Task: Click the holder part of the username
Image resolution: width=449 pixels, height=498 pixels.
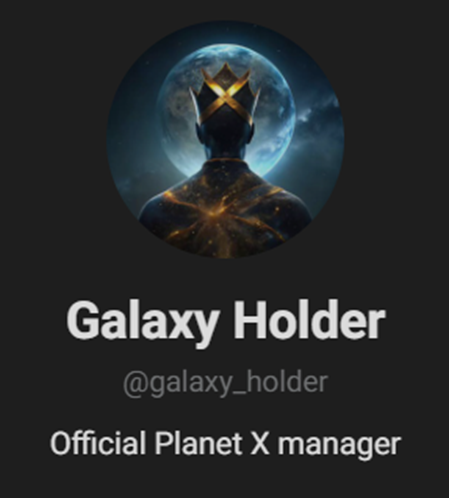Action: (284, 382)
